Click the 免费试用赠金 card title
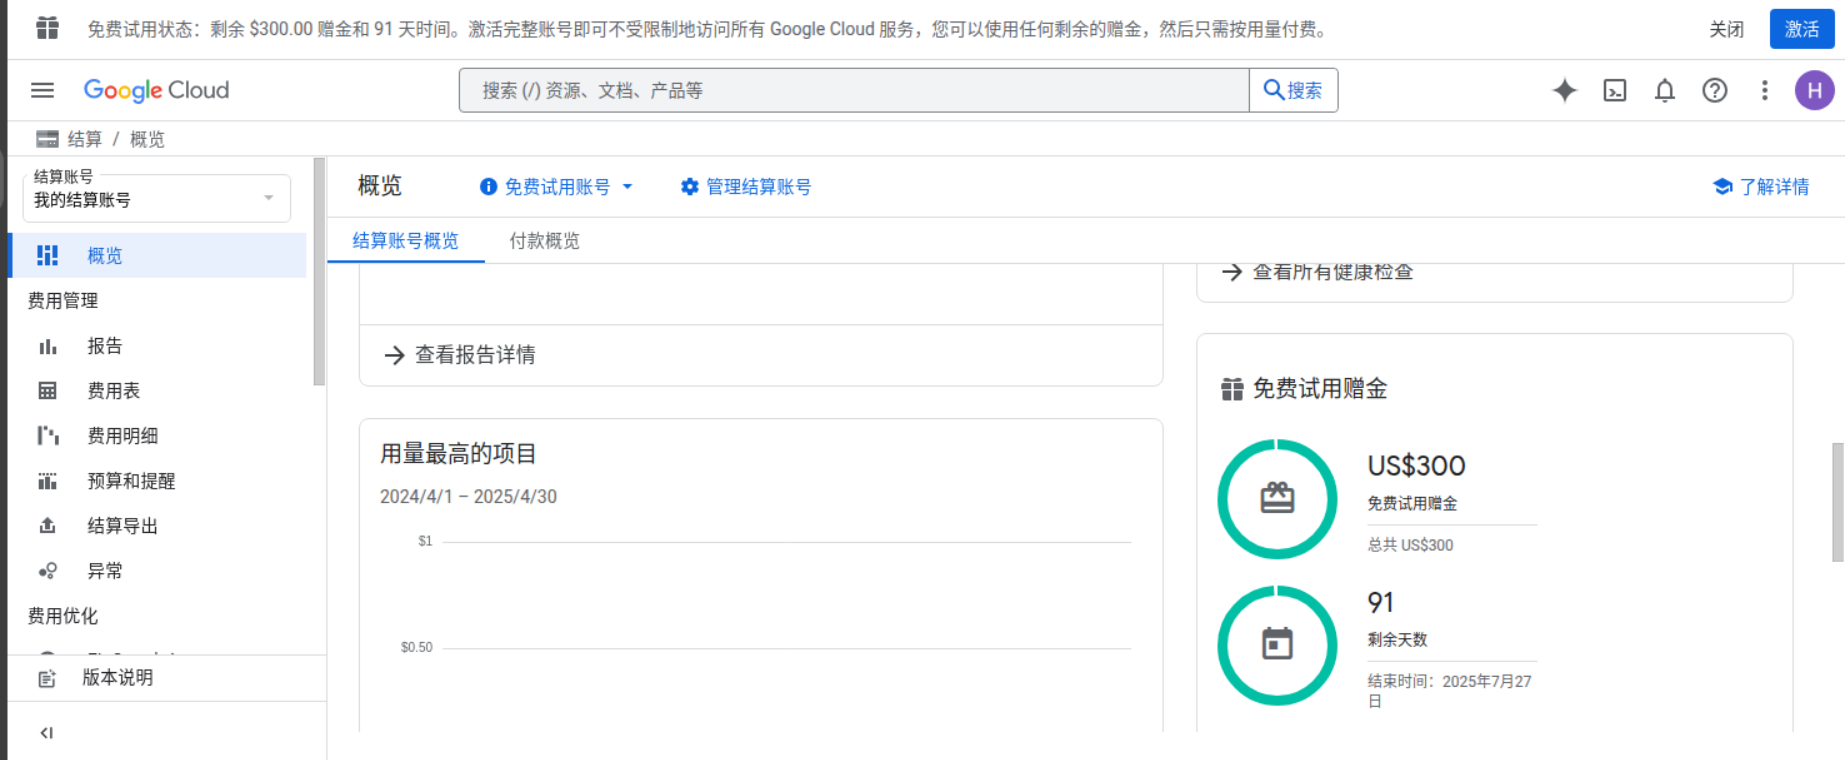 point(1320,389)
